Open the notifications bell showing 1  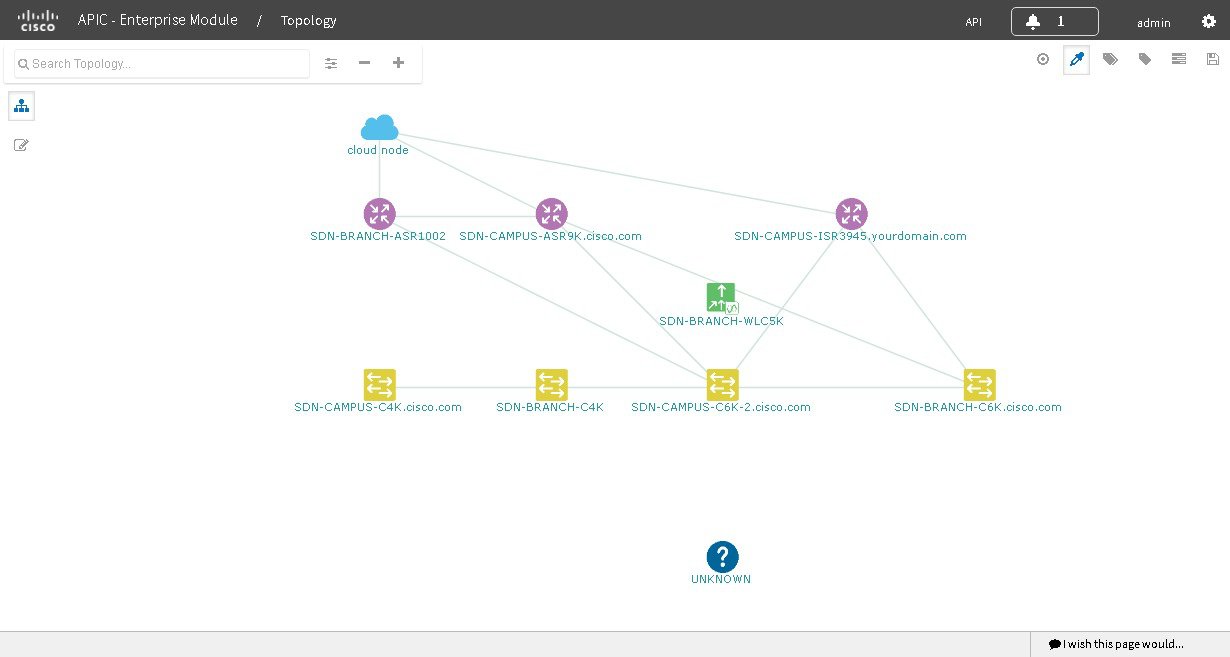(x=1054, y=21)
